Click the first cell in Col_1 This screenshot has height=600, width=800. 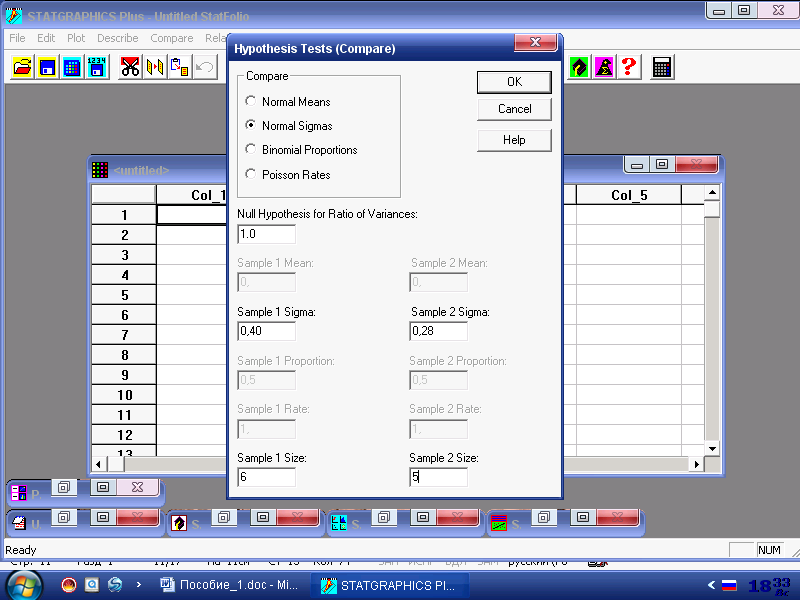(x=192, y=215)
